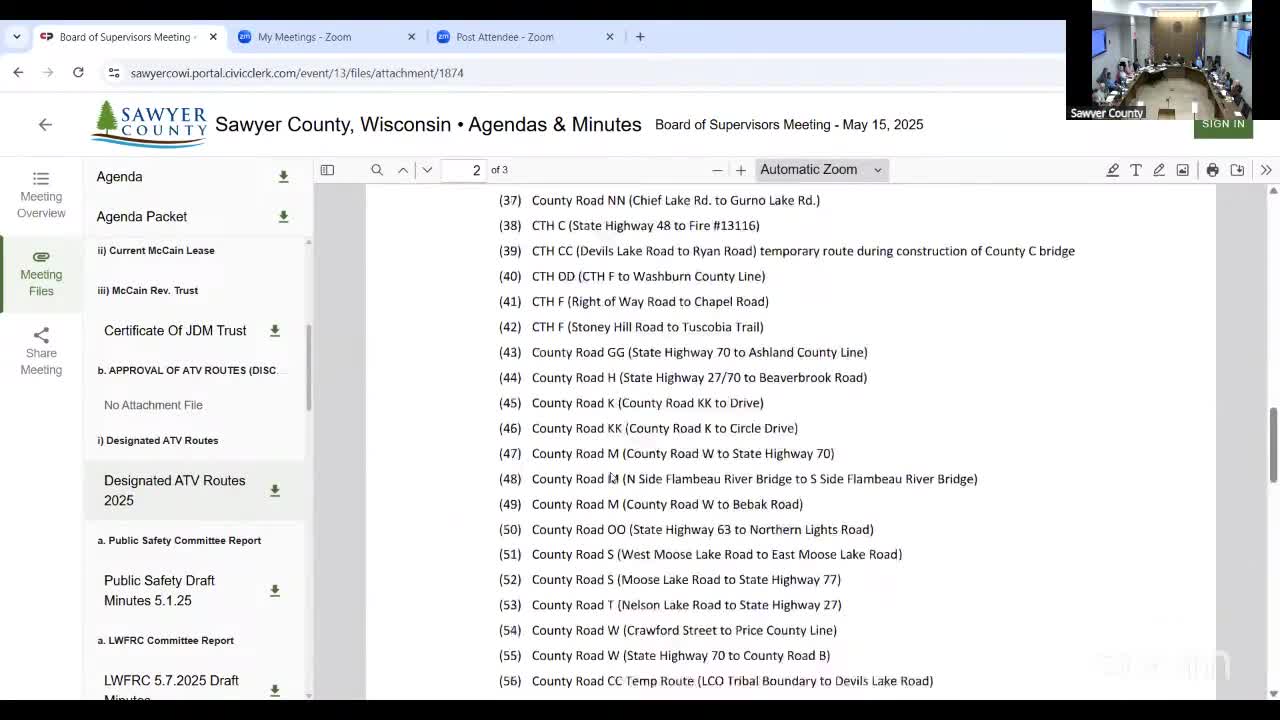Click route (39) CTH CC temporary route line
Viewport: 1280px width, 720px height.
click(x=787, y=251)
